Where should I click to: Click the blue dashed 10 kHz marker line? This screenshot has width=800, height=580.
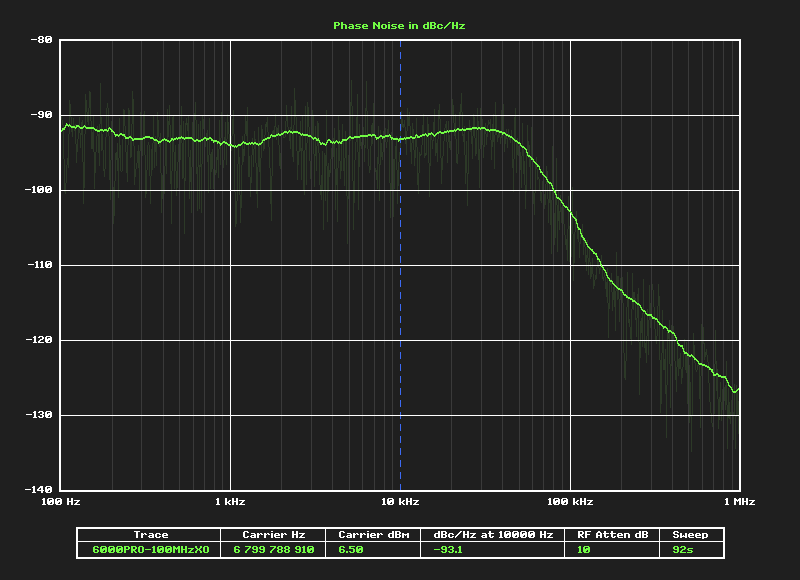click(x=401, y=265)
